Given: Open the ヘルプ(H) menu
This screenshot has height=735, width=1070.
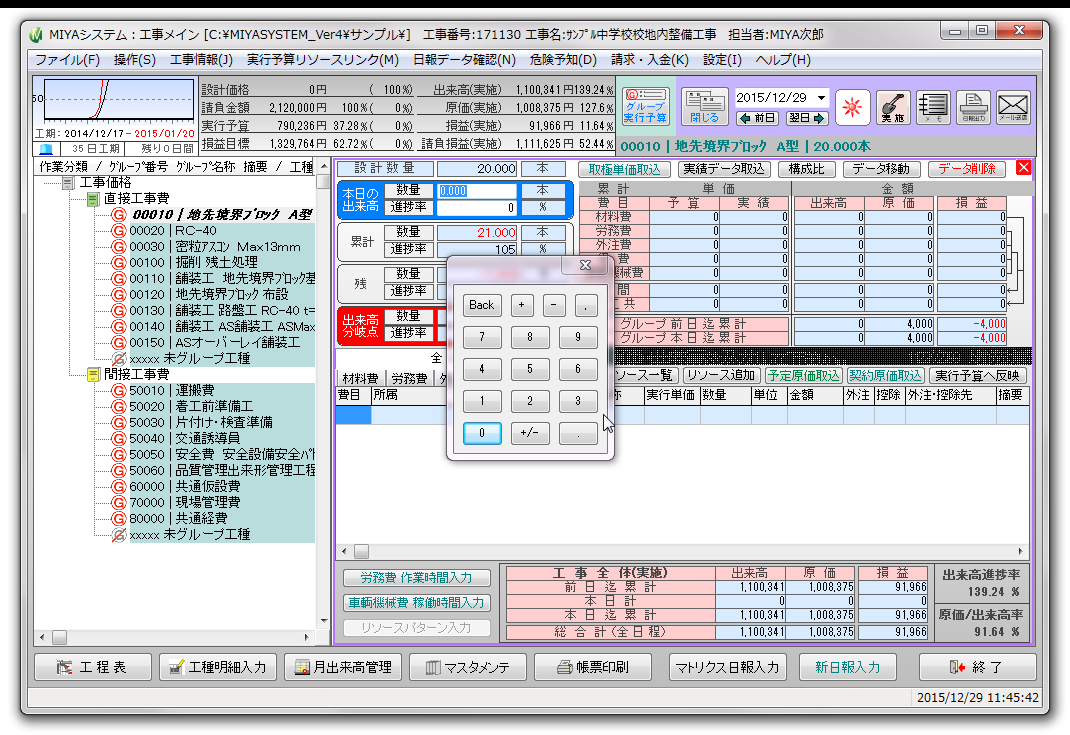Looking at the screenshot, I should [783, 60].
